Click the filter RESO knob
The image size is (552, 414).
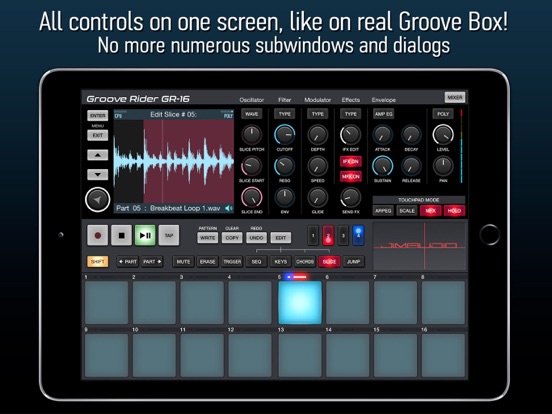(284, 166)
